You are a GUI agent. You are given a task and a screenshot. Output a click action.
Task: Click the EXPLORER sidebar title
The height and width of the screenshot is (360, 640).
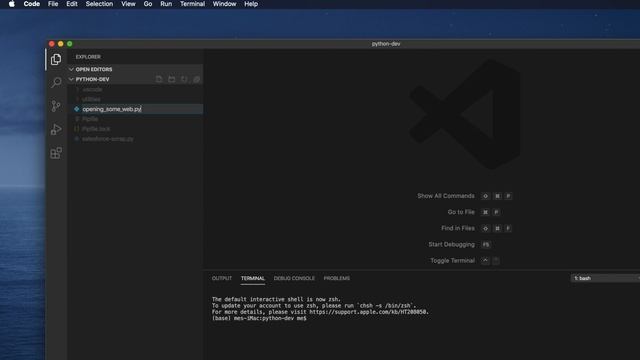coord(88,57)
